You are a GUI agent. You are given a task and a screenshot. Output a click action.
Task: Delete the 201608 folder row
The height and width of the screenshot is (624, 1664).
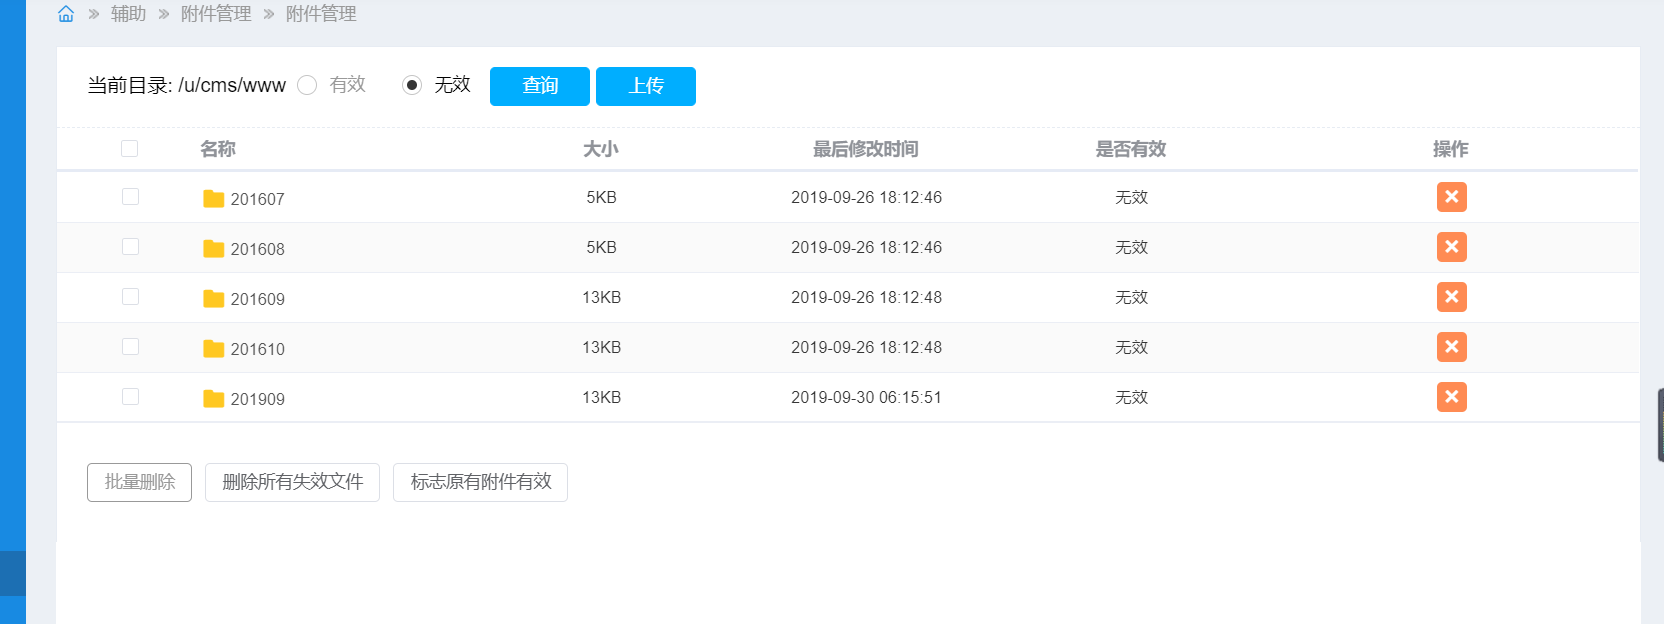click(1451, 247)
